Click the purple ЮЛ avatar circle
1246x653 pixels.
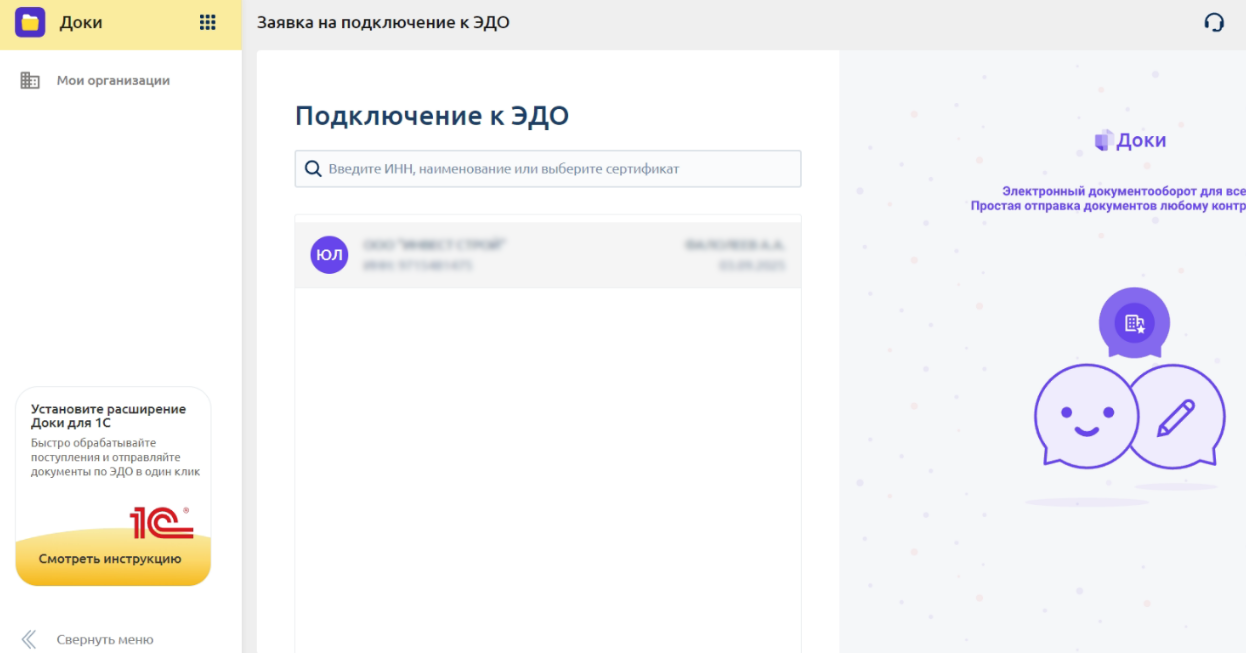click(329, 255)
